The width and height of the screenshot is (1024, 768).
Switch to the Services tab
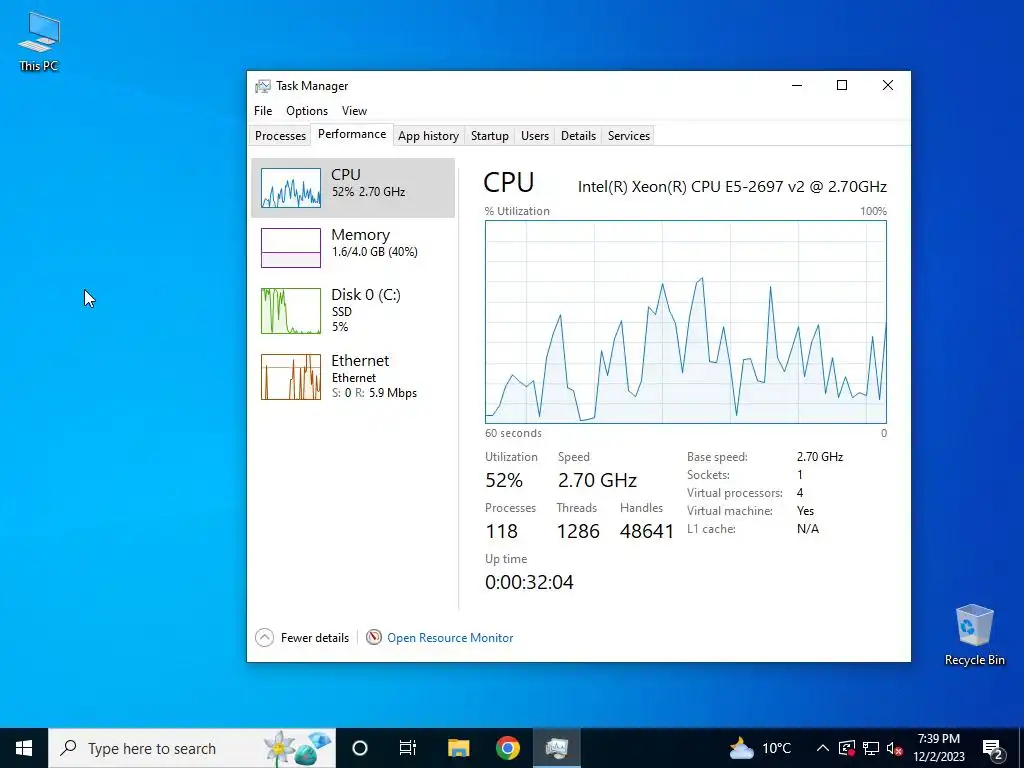(x=629, y=136)
